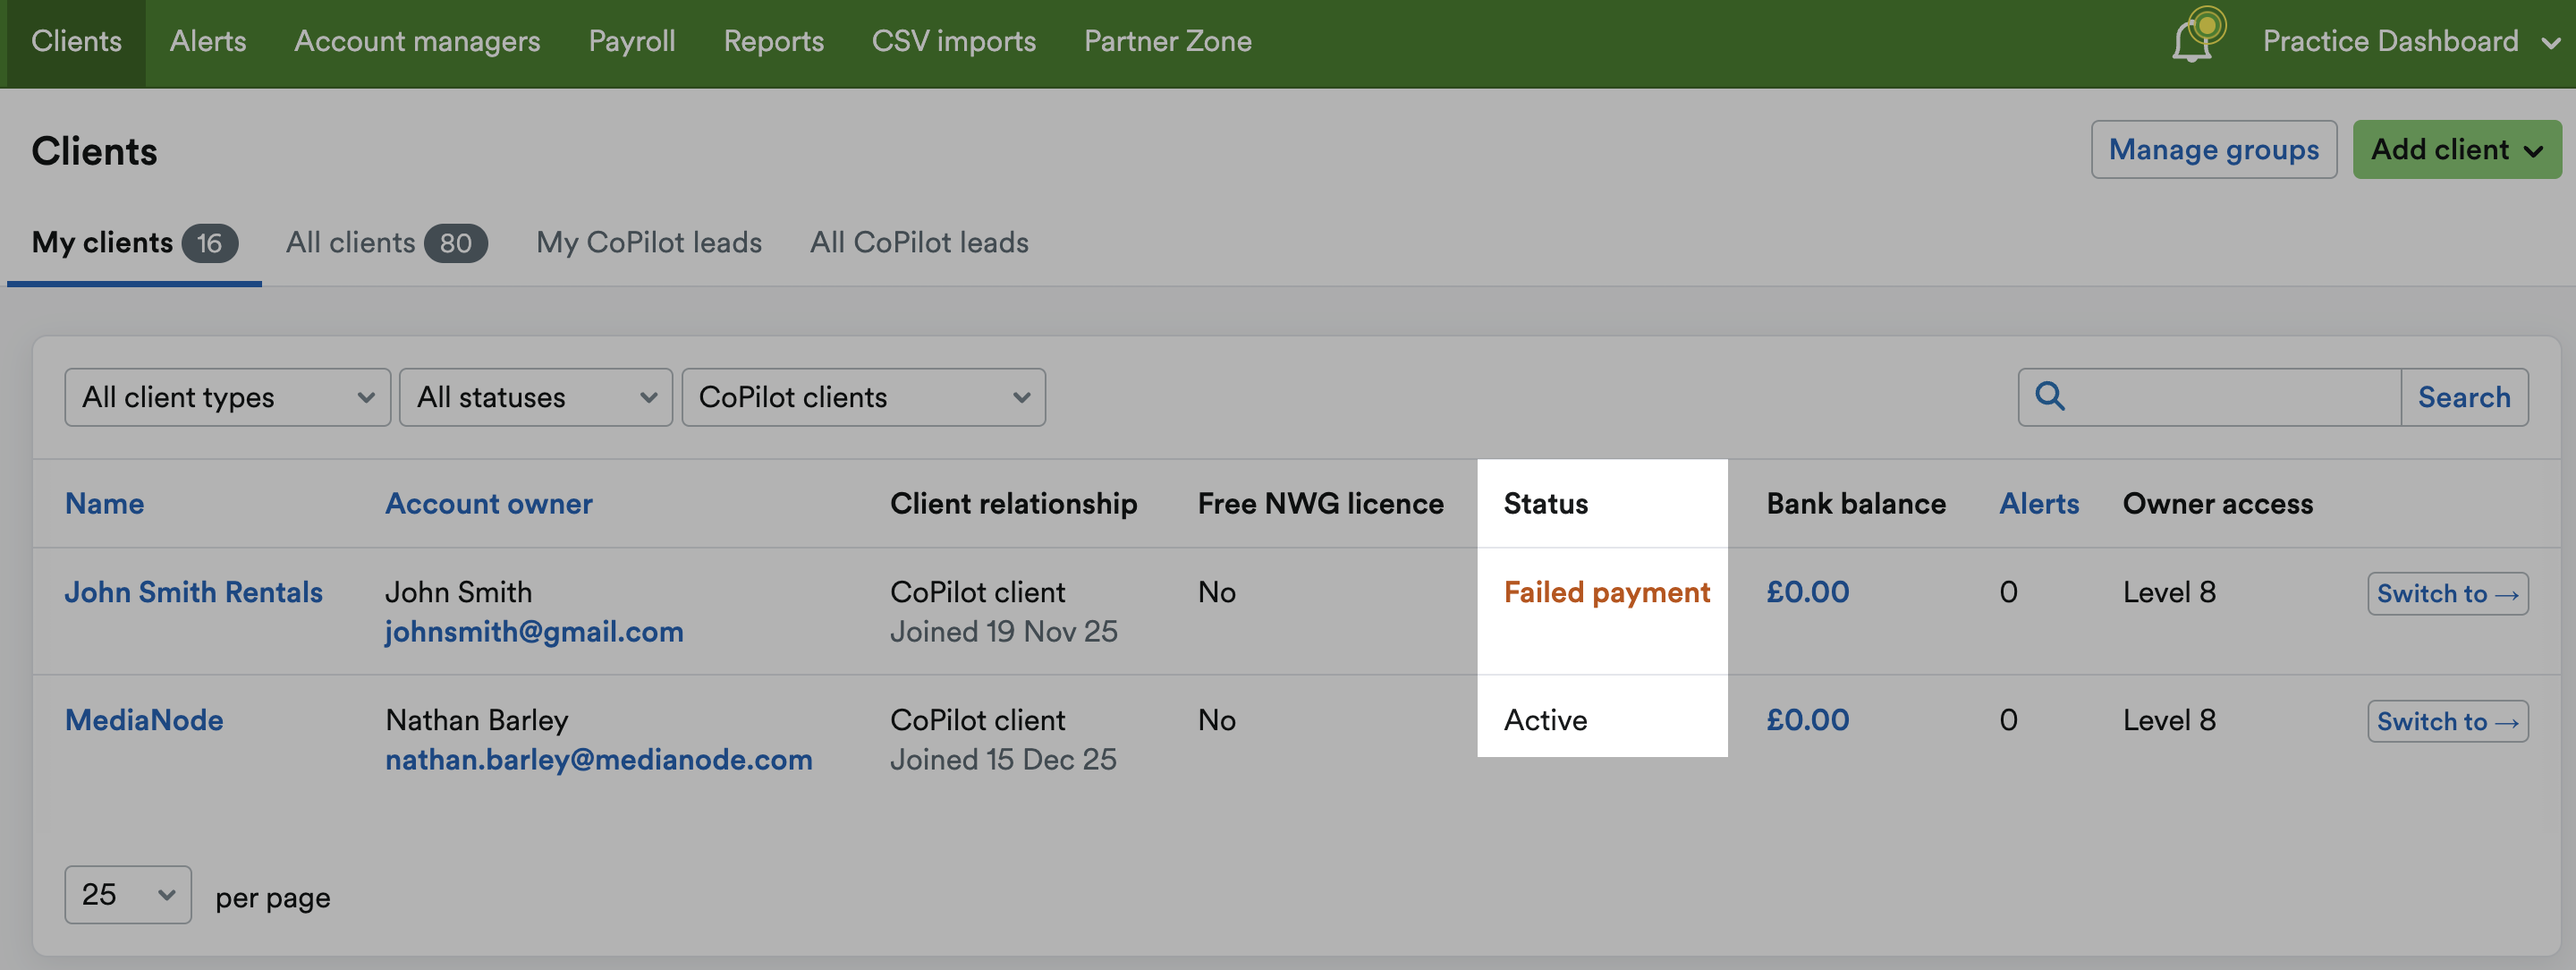Click the Nathan Barley owner name
Image resolution: width=2576 pixels, height=970 pixels.
(x=477, y=720)
